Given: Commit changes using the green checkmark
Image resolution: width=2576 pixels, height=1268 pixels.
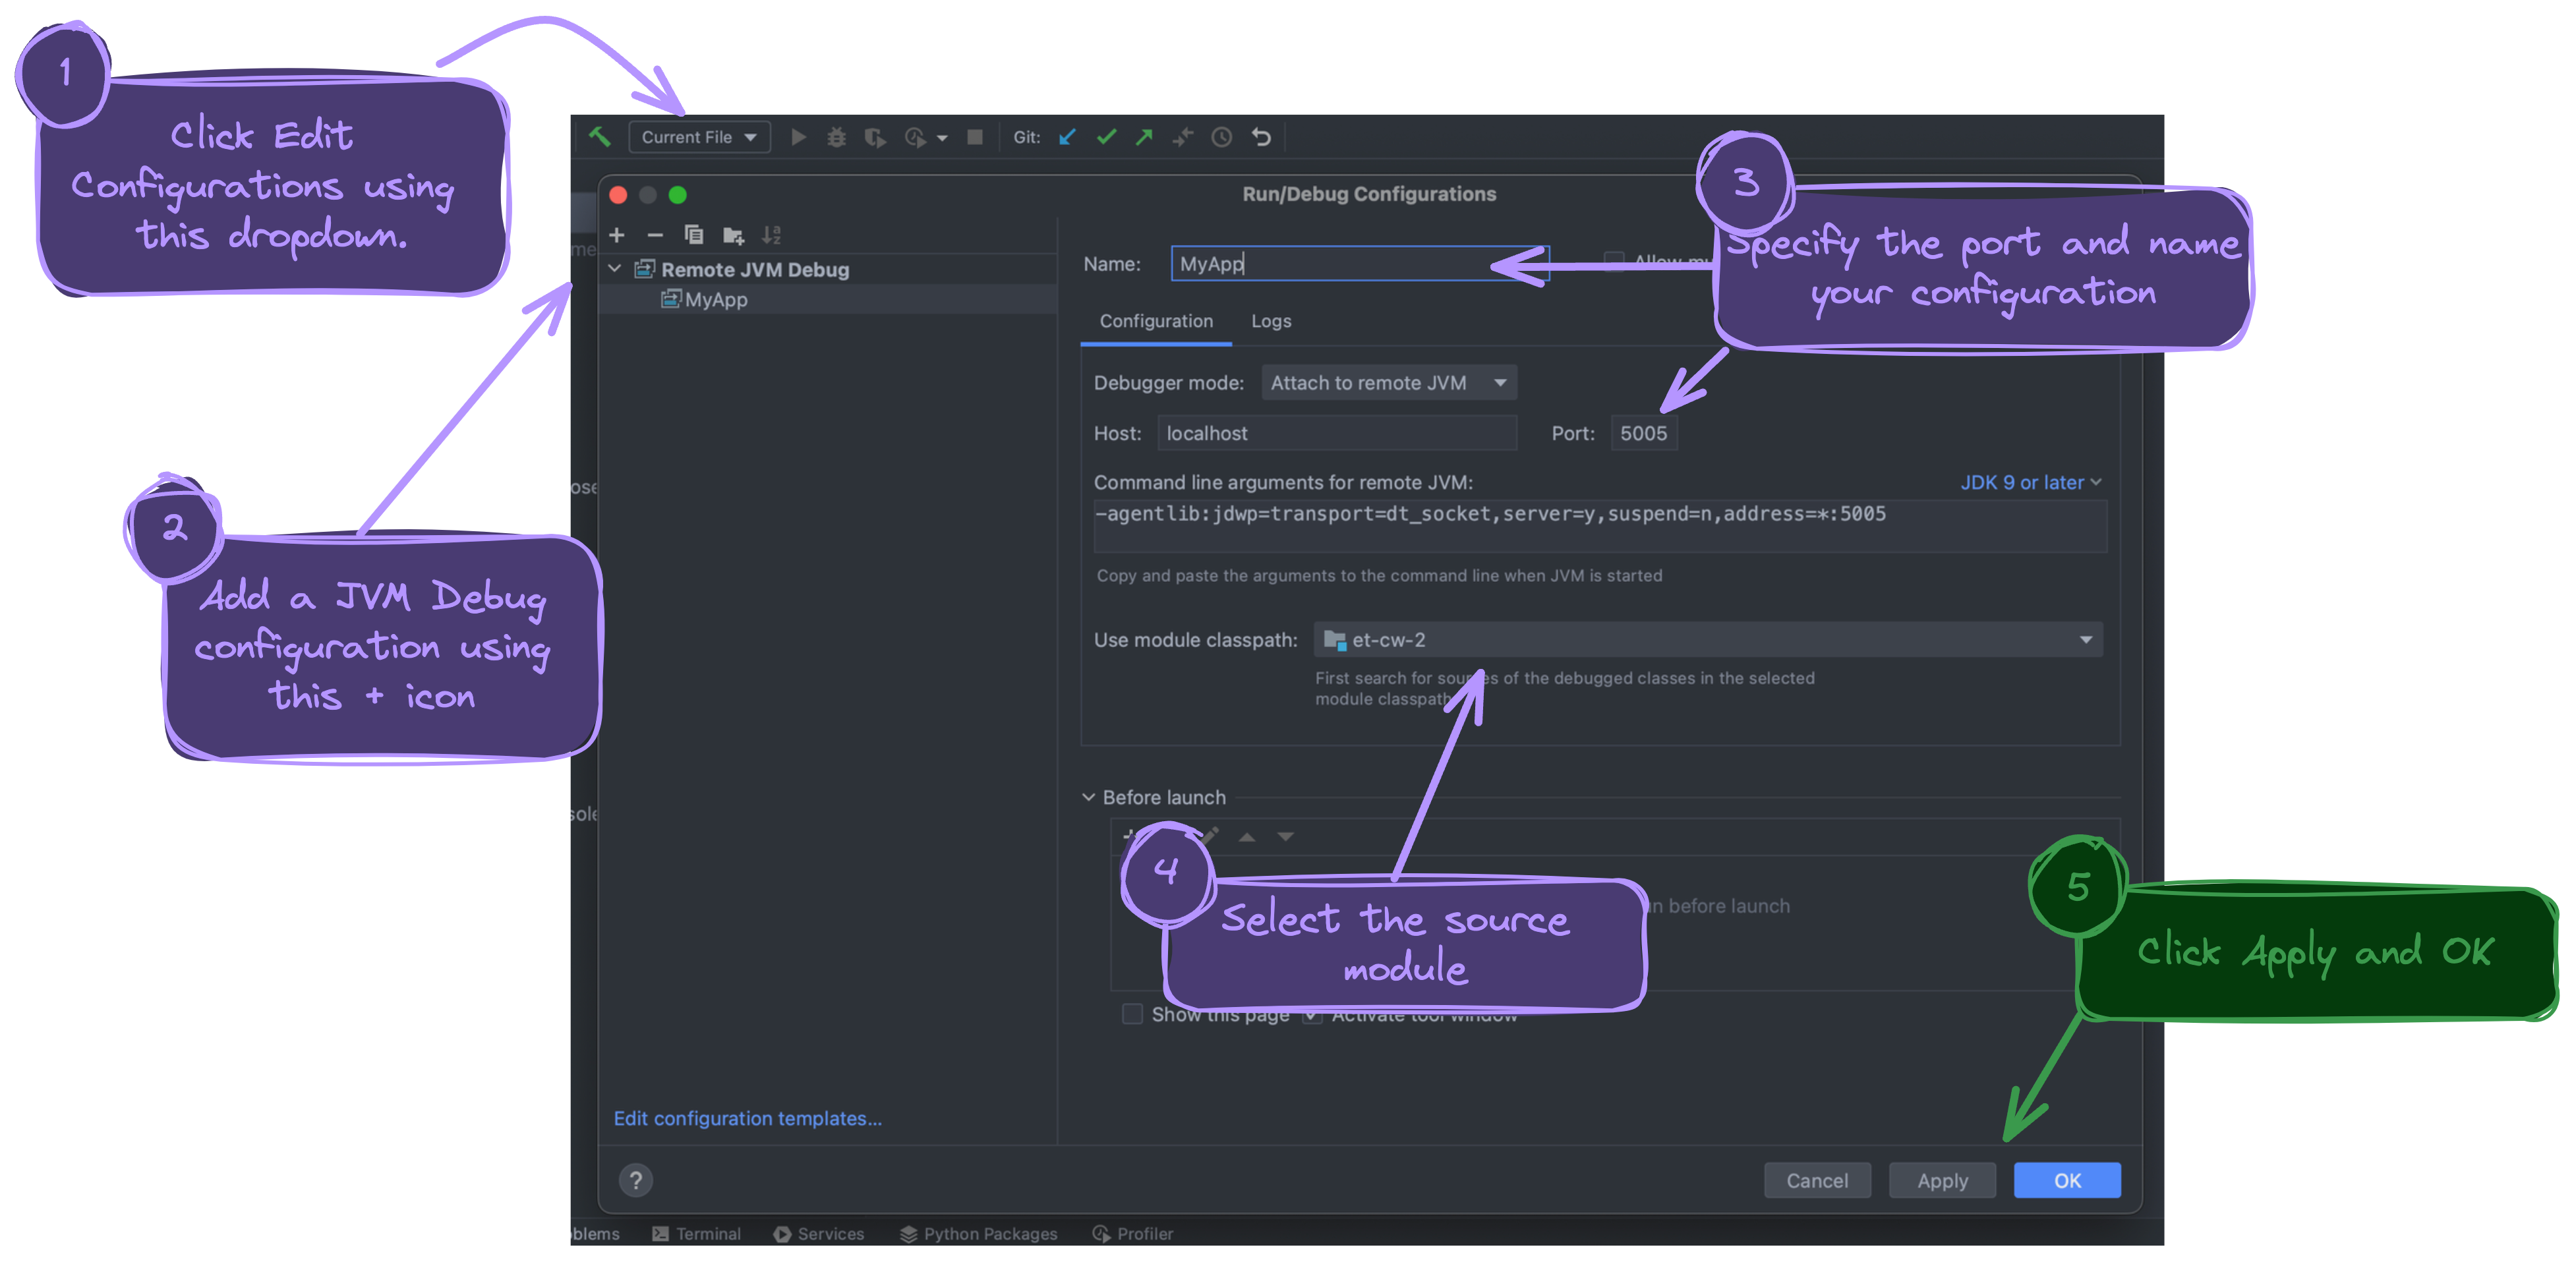Looking at the screenshot, I should tap(1105, 137).
